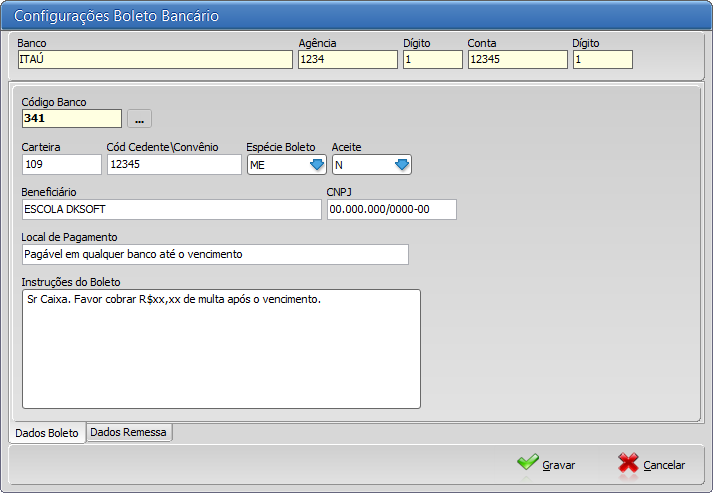
Task: Expand the Aceite dropdown arrow
Action: tap(402, 165)
